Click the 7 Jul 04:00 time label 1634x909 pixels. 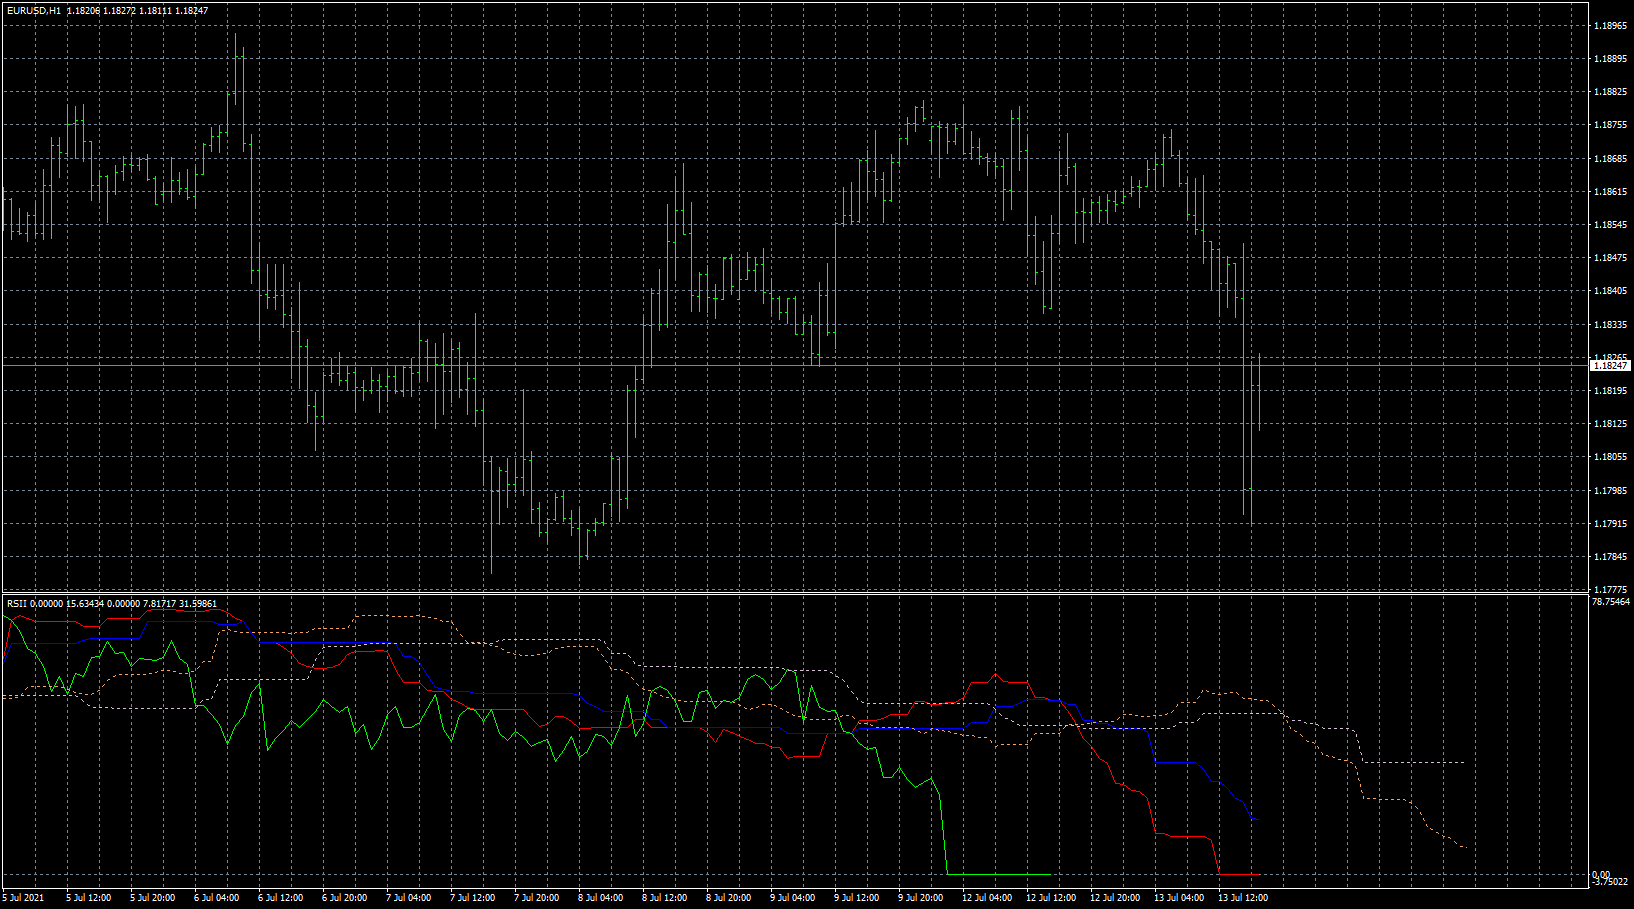click(x=409, y=898)
